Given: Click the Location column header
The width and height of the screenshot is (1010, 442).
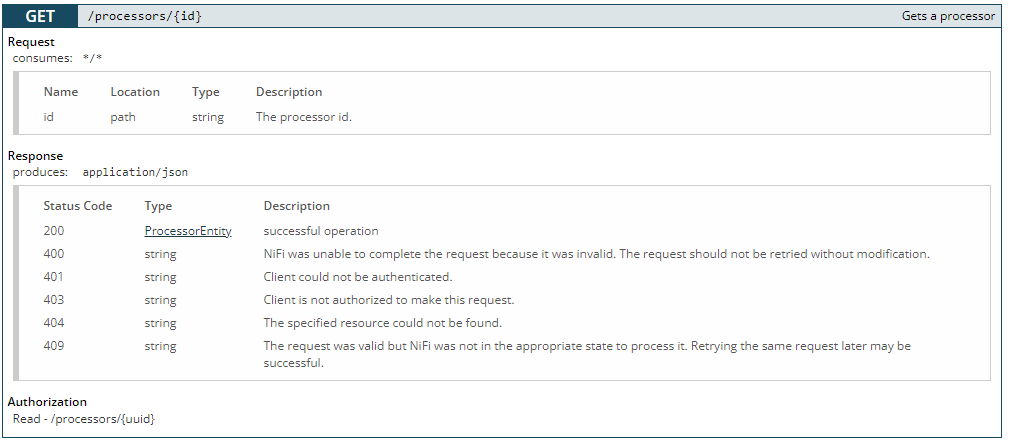Looking at the screenshot, I should (x=135, y=92).
